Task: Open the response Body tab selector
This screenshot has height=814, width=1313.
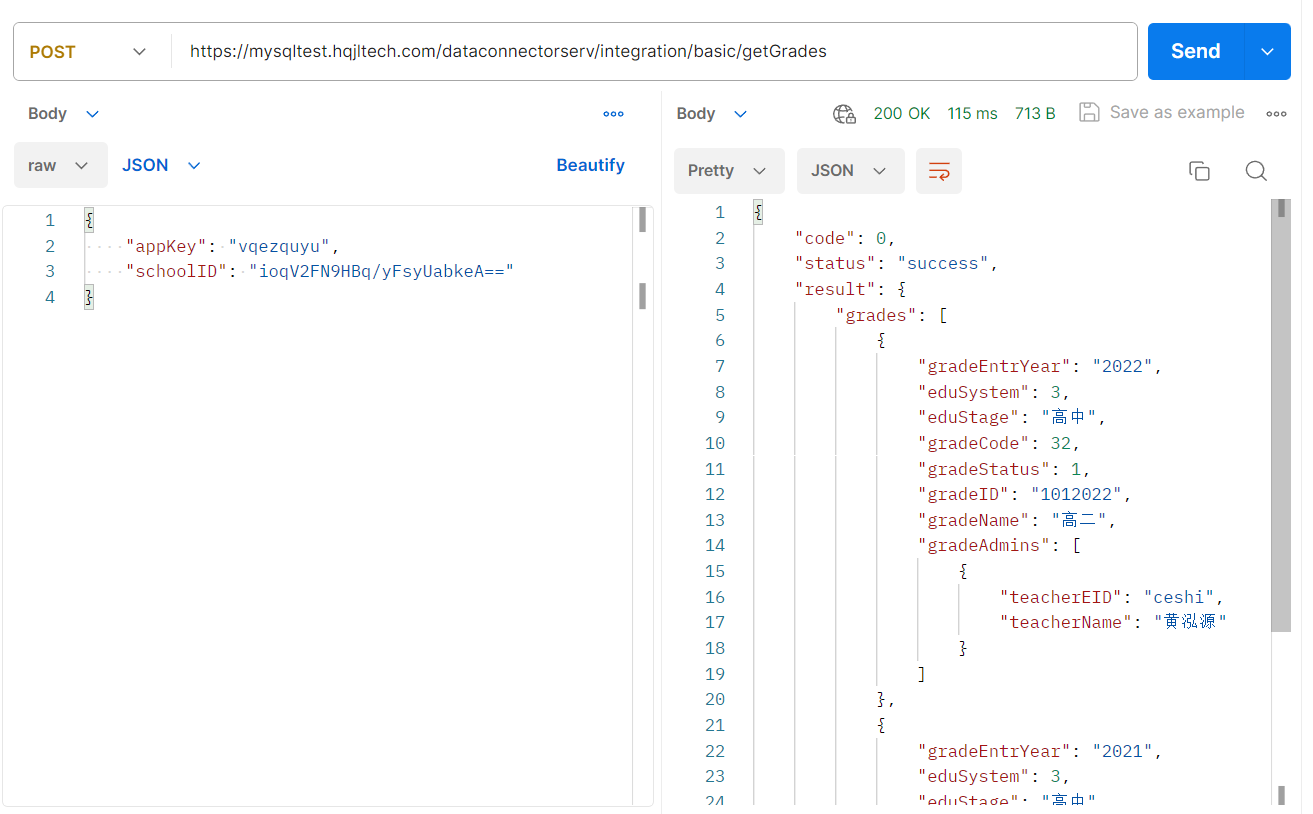Action: tap(712, 114)
